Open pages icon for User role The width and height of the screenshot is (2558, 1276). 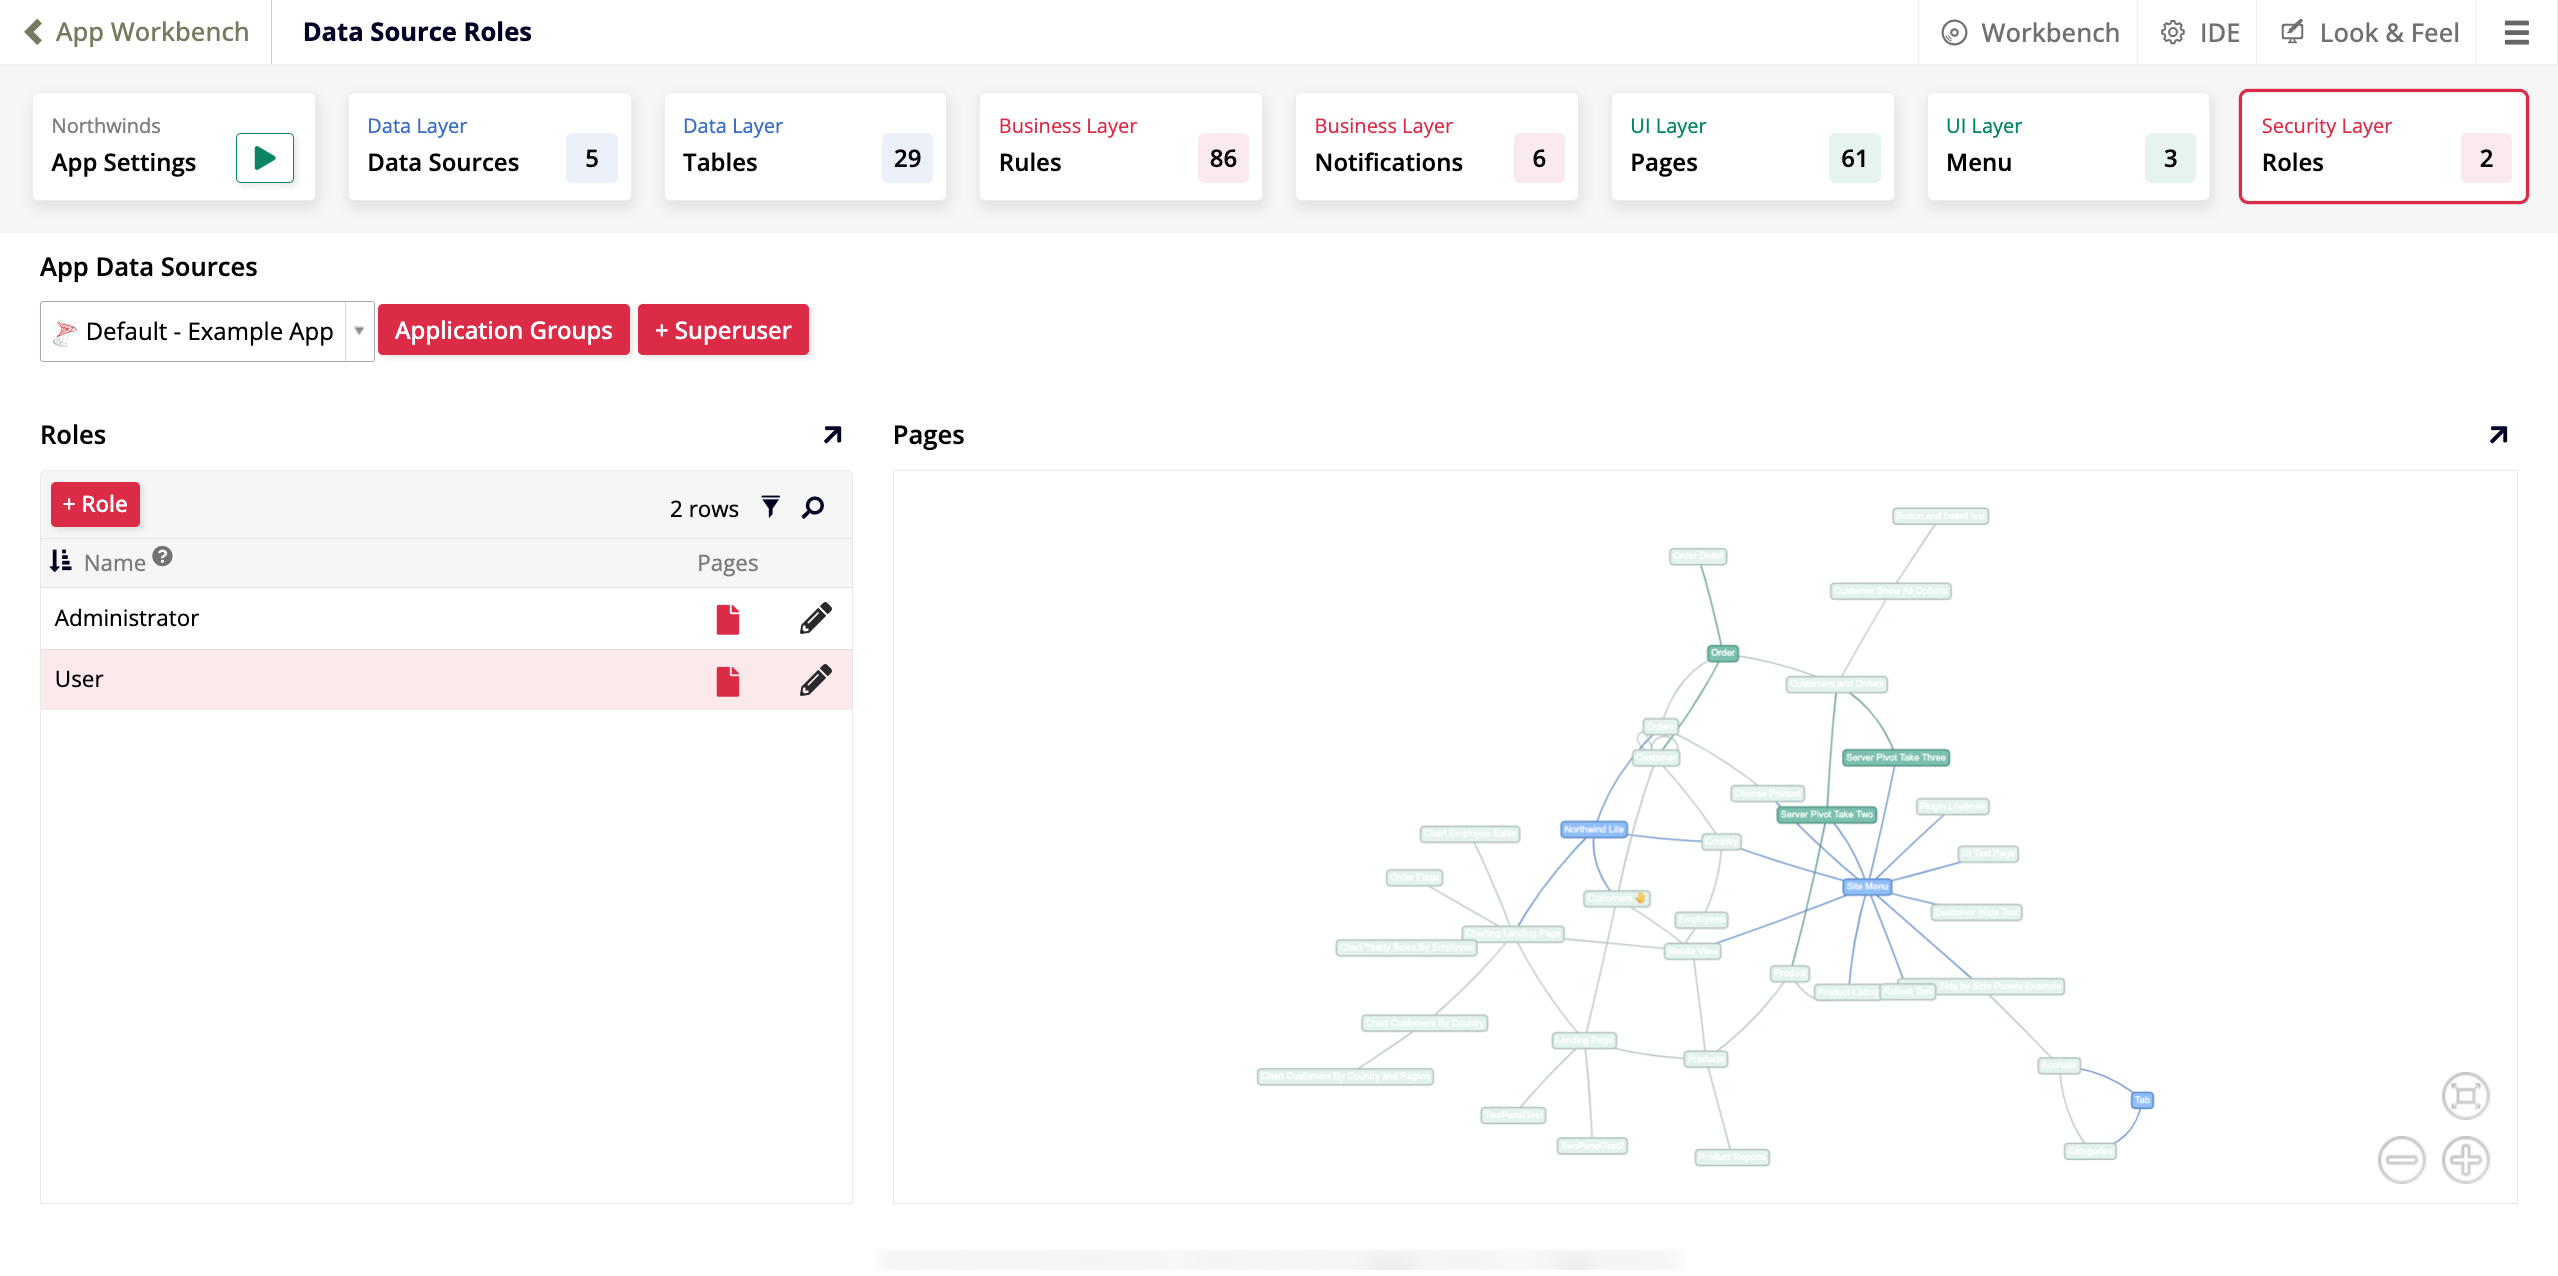click(x=728, y=680)
